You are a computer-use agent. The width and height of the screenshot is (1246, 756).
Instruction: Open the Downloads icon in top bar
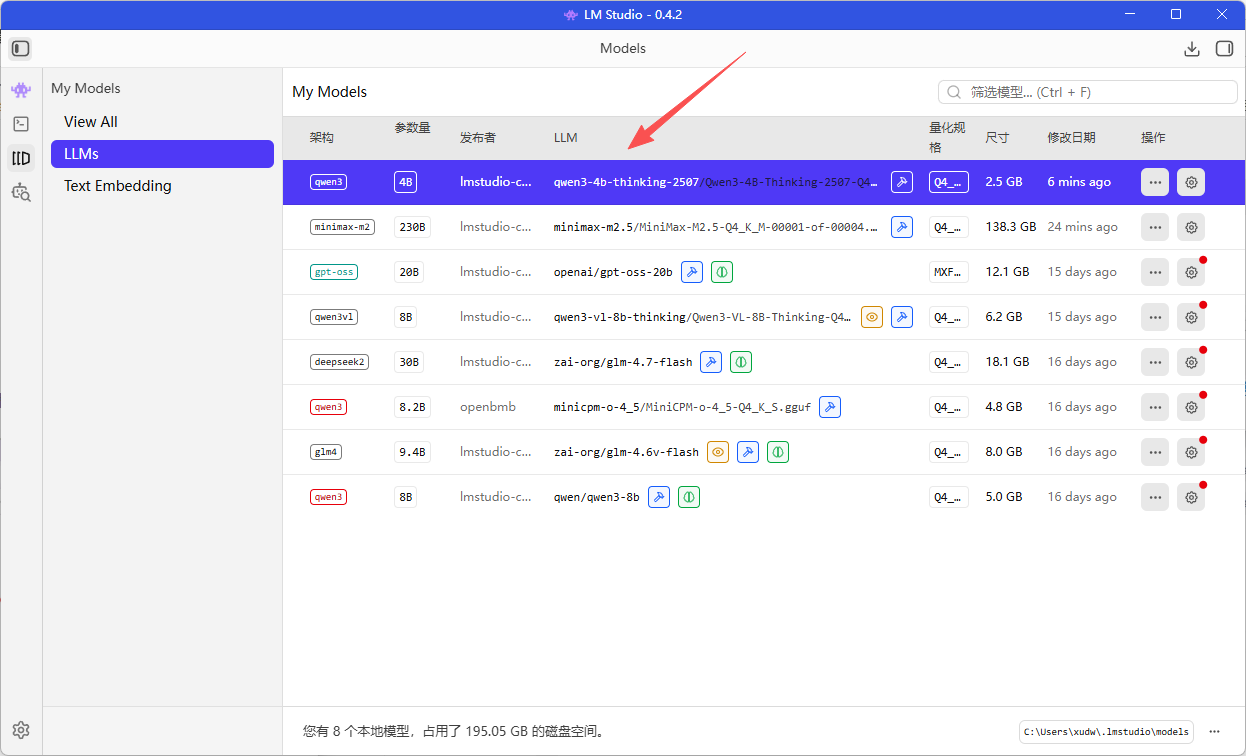[1192, 48]
